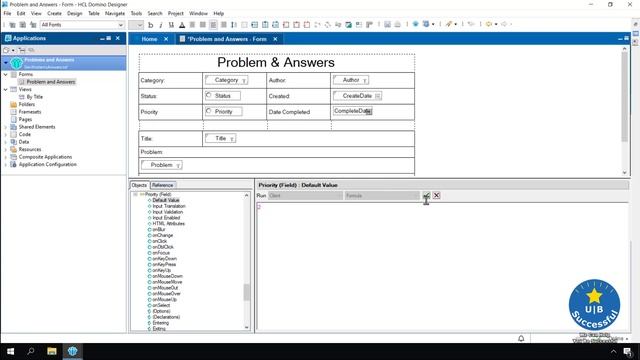This screenshot has width=640, height=360.
Task: Select Input Validation event
Action: pyautogui.click(x=167, y=212)
